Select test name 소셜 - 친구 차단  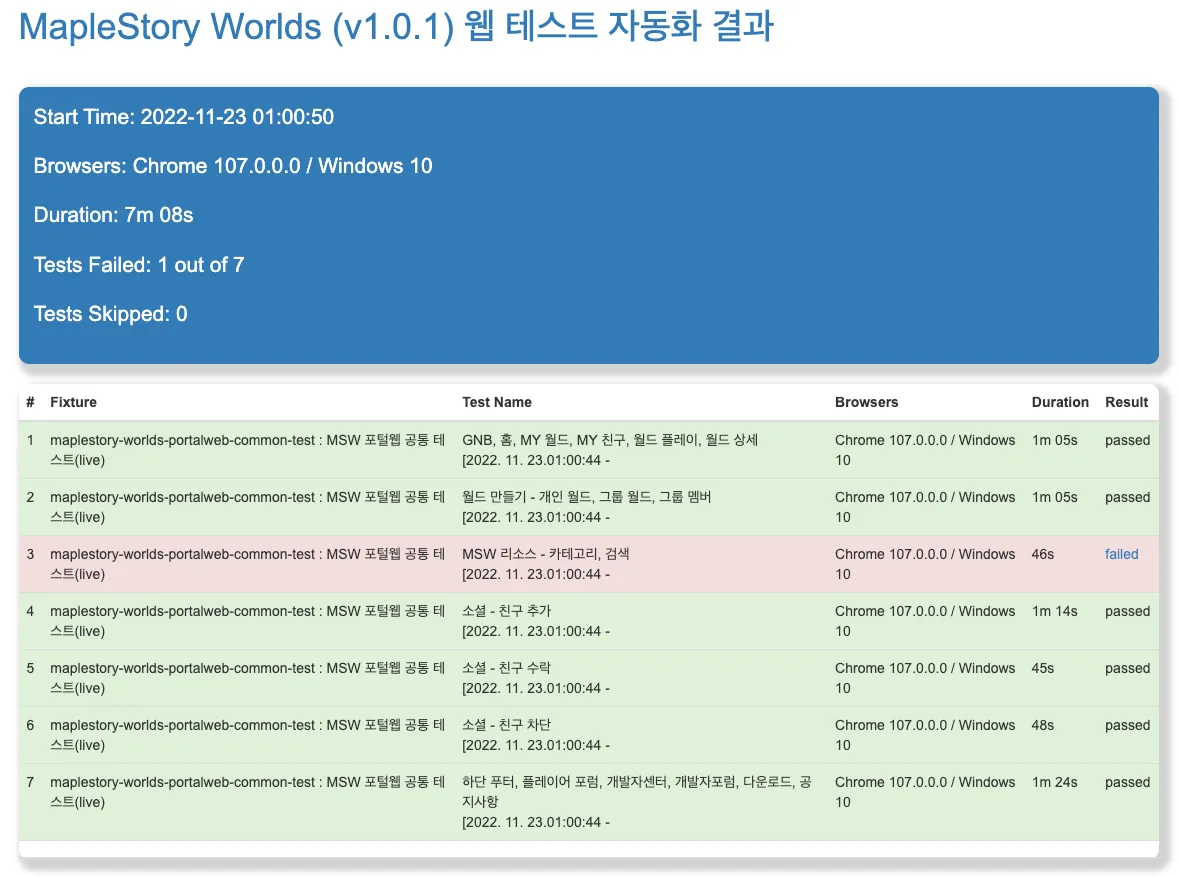(506, 725)
